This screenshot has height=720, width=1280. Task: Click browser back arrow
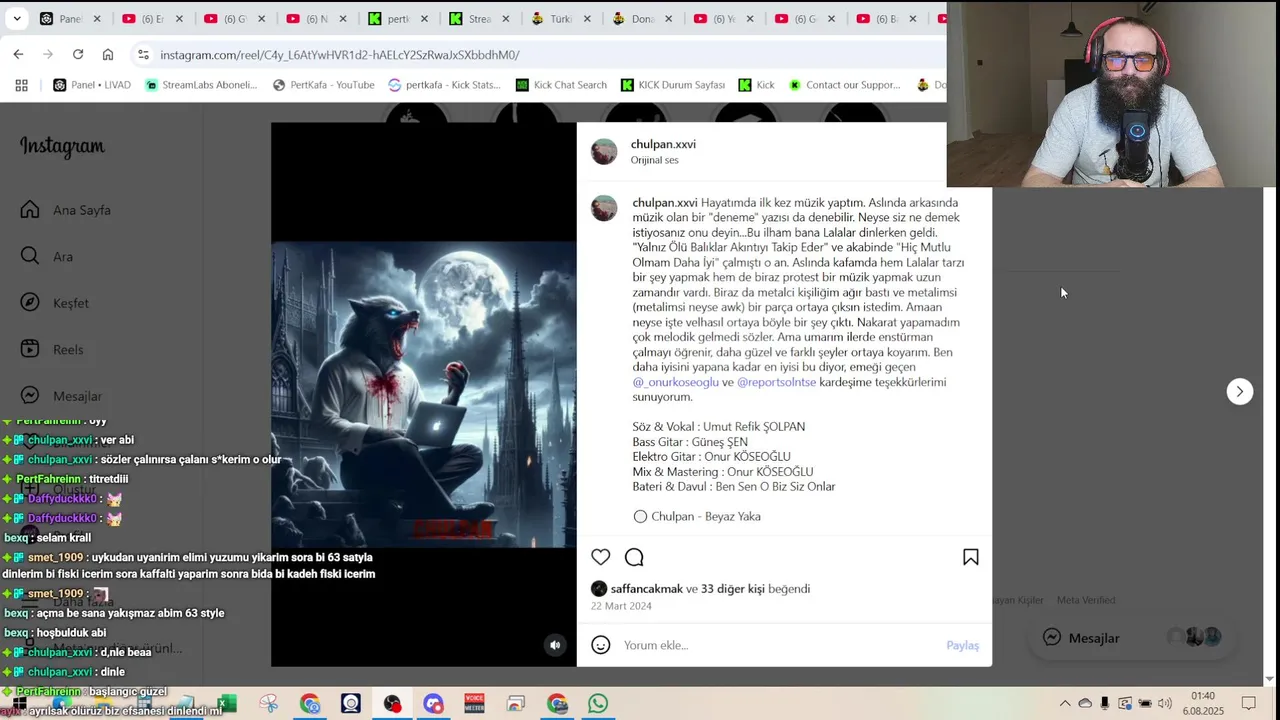[18, 54]
